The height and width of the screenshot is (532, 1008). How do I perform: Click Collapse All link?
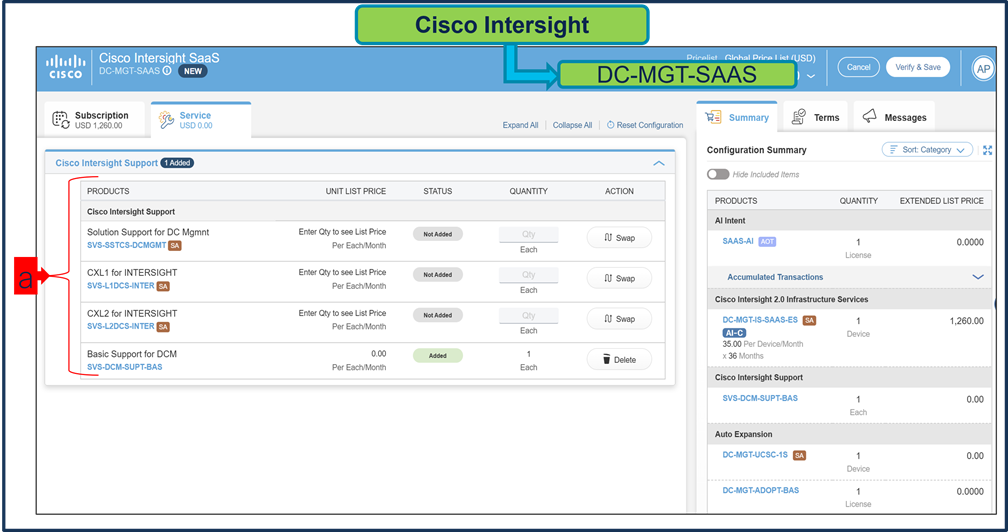572,125
